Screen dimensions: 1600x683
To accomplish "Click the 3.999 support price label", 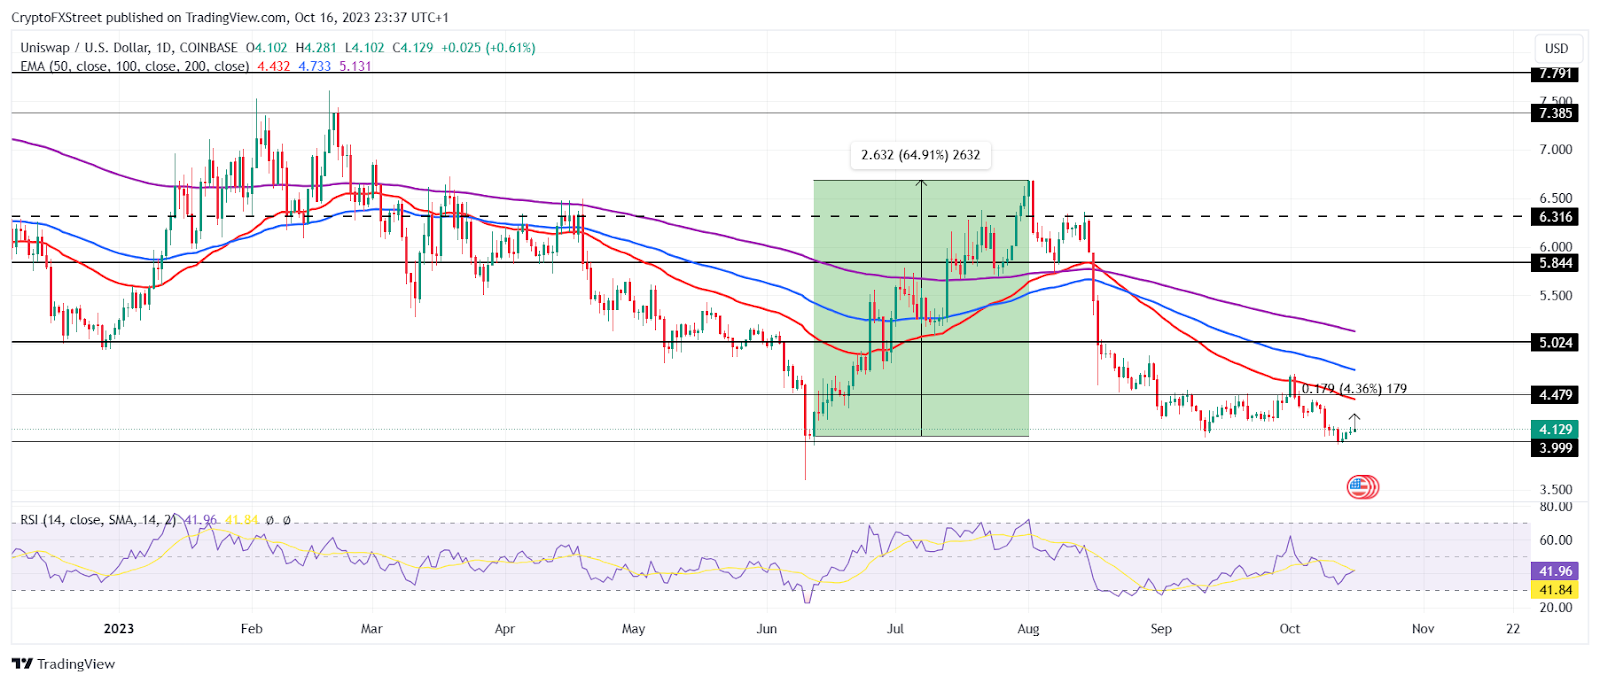I will point(1555,448).
